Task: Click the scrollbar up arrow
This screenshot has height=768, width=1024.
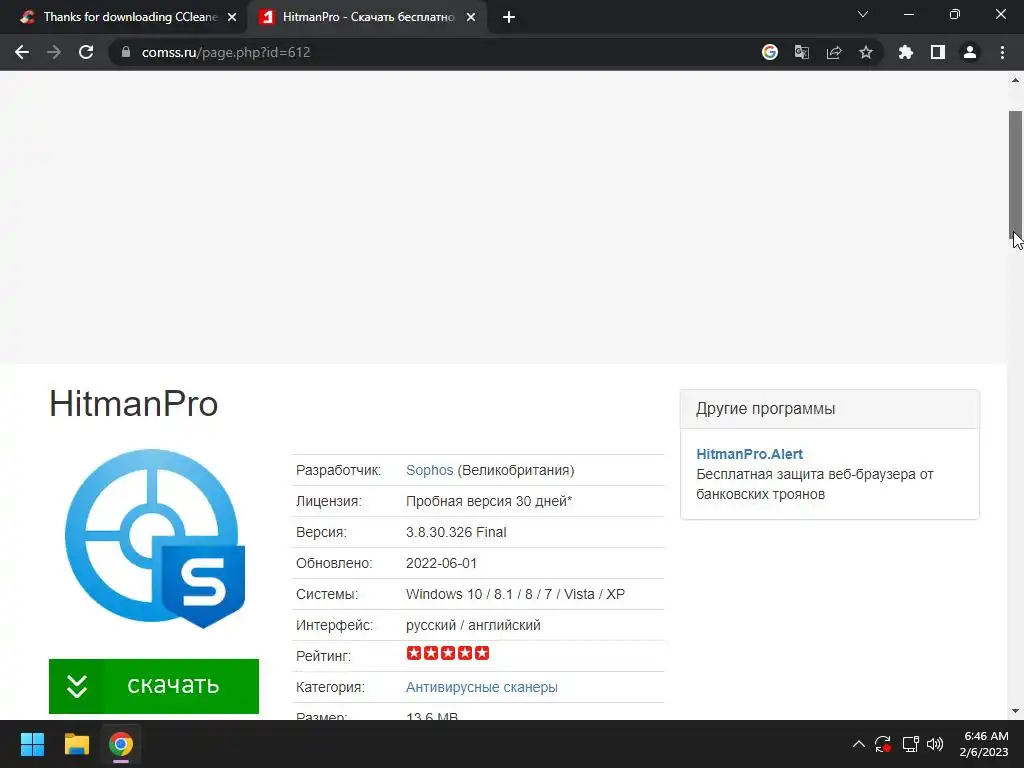Action: point(1016,80)
